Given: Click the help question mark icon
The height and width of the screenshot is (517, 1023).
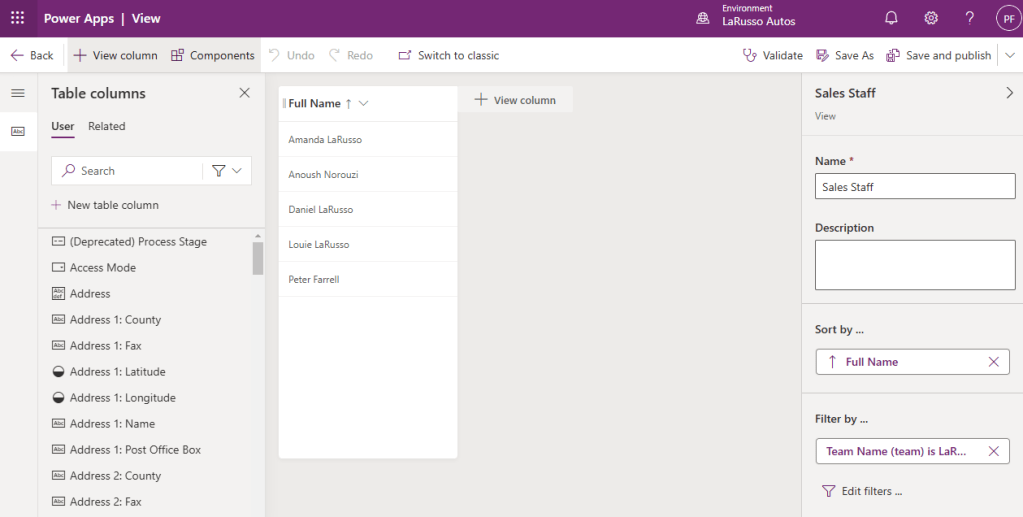Looking at the screenshot, I should (969, 18).
